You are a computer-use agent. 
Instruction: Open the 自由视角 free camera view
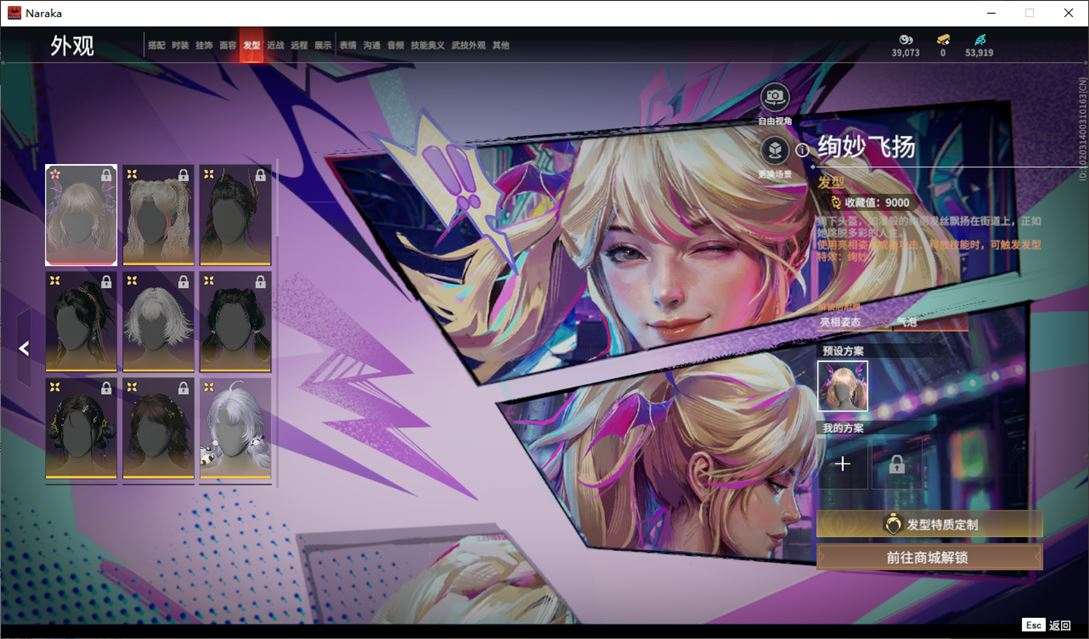click(x=774, y=97)
